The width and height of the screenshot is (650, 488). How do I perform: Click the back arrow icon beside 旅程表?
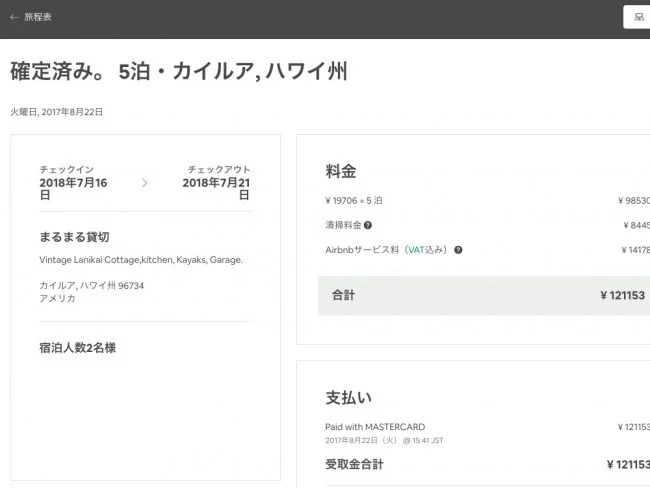point(15,17)
